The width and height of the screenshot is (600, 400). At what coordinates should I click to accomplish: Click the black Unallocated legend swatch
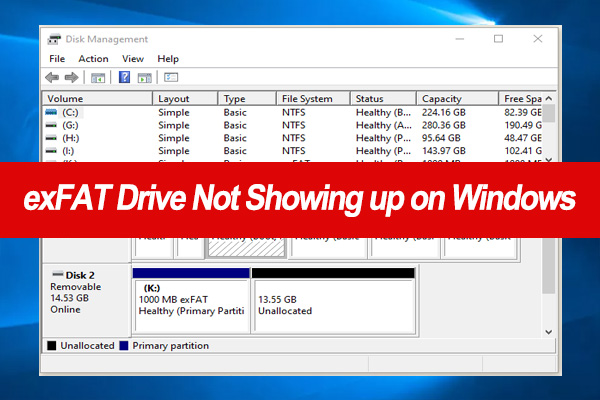(x=52, y=346)
